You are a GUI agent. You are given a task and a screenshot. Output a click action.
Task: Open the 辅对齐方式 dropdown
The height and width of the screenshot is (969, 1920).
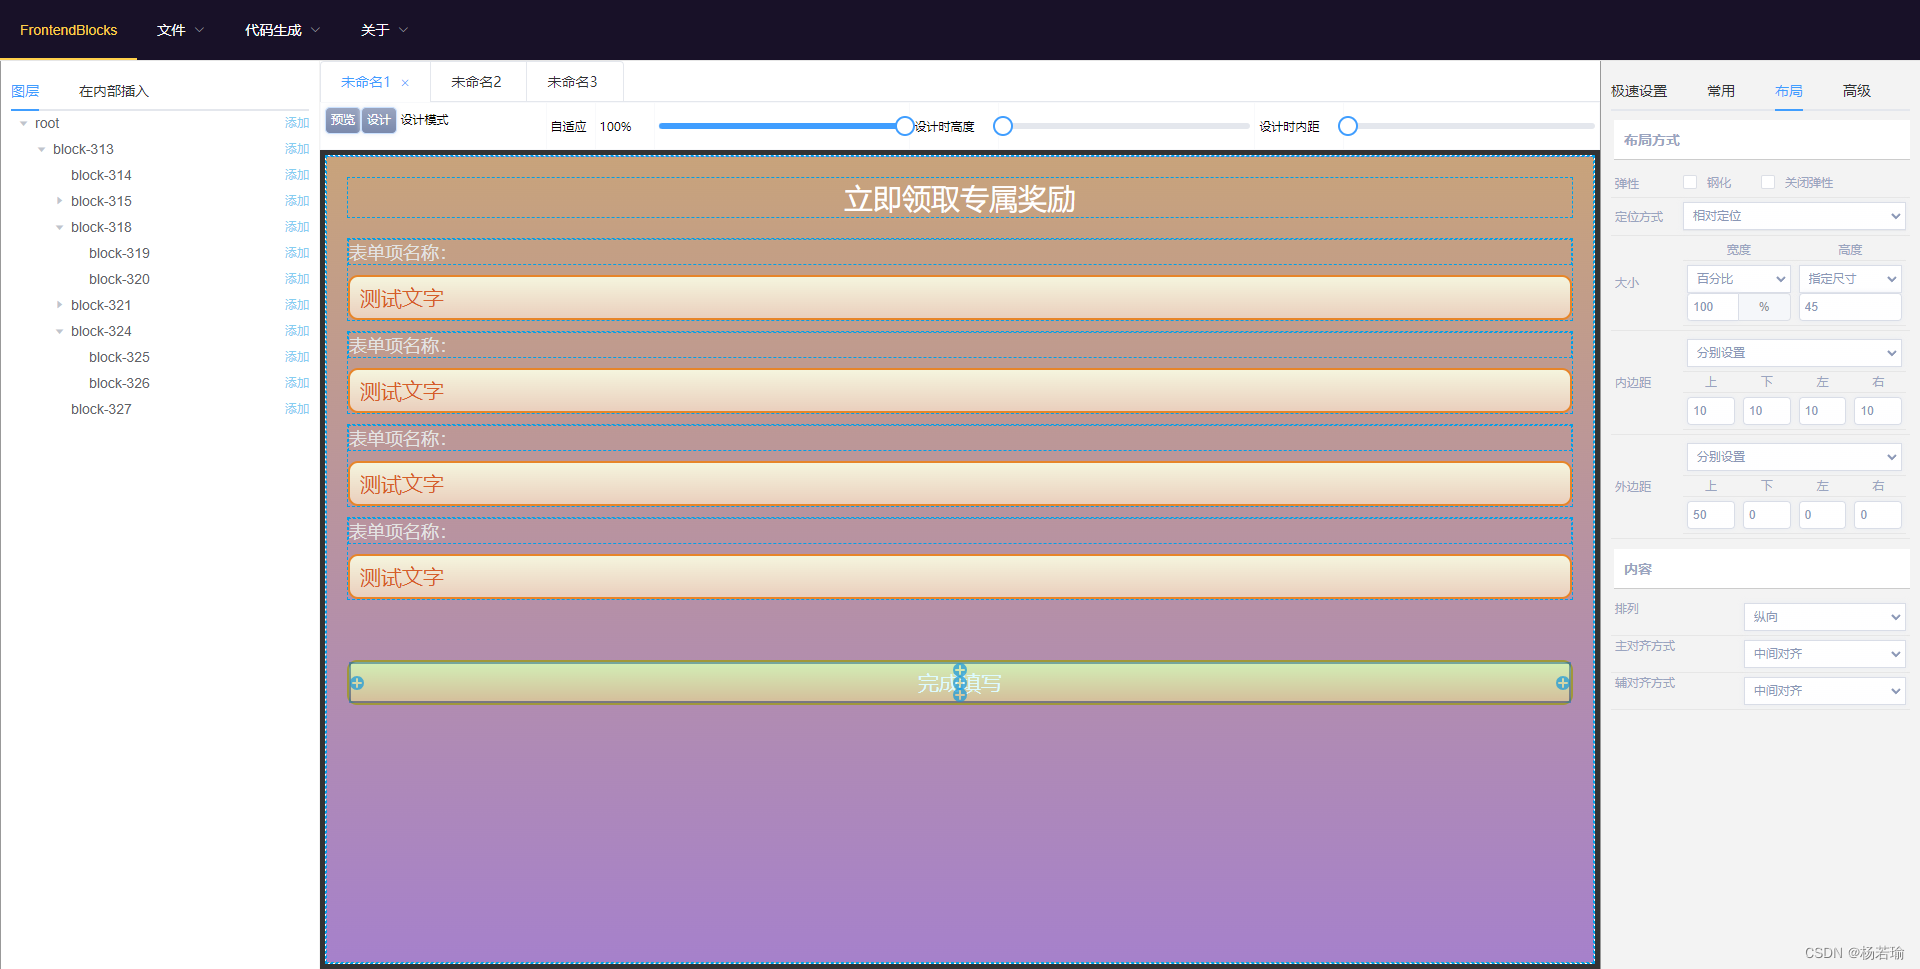(1825, 691)
